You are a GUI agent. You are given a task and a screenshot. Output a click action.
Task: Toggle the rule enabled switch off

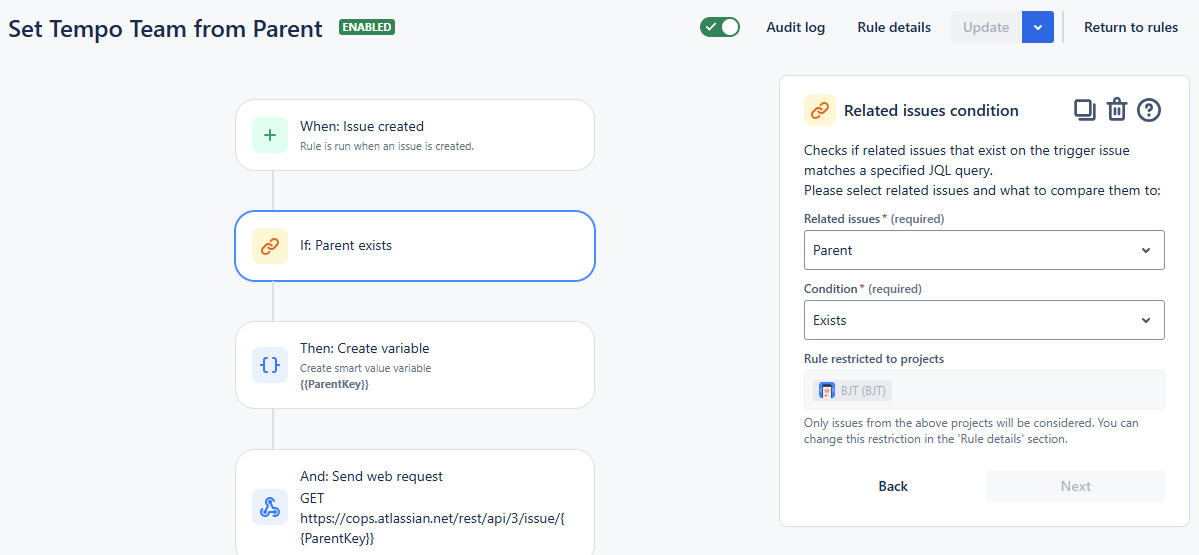[720, 27]
